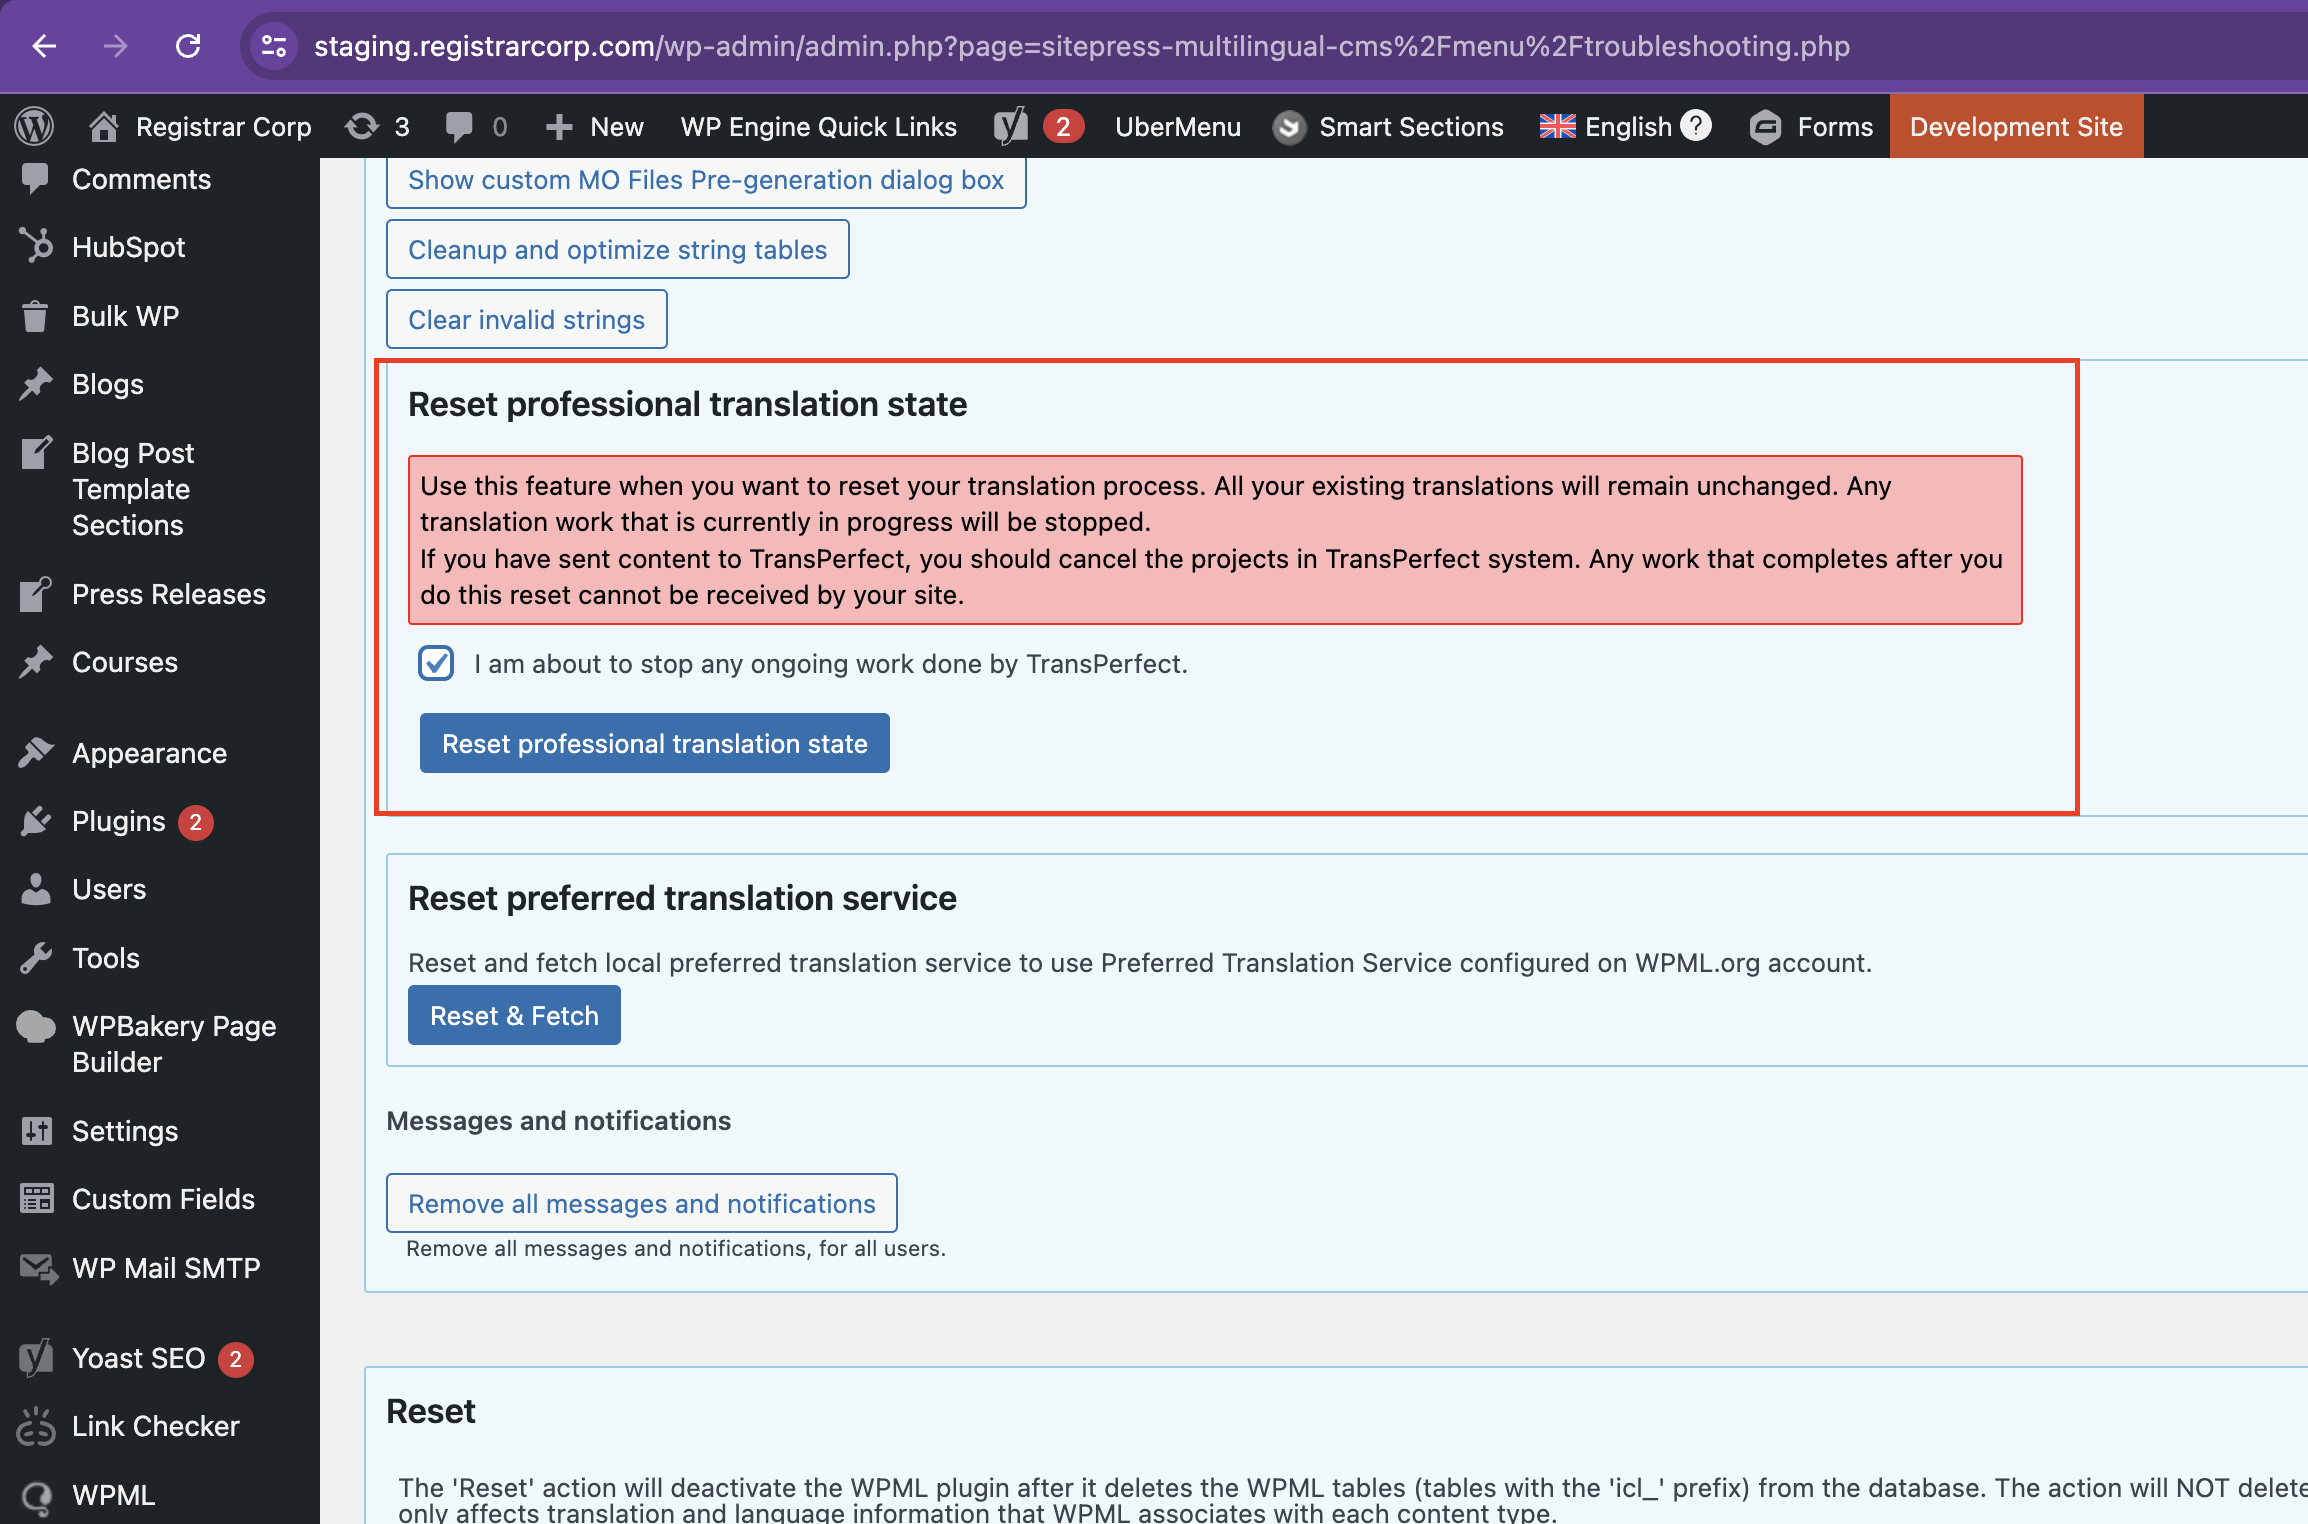The image size is (2308, 1524).
Task: Click Remove all messages and notifications
Action: click(x=642, y=1203)
